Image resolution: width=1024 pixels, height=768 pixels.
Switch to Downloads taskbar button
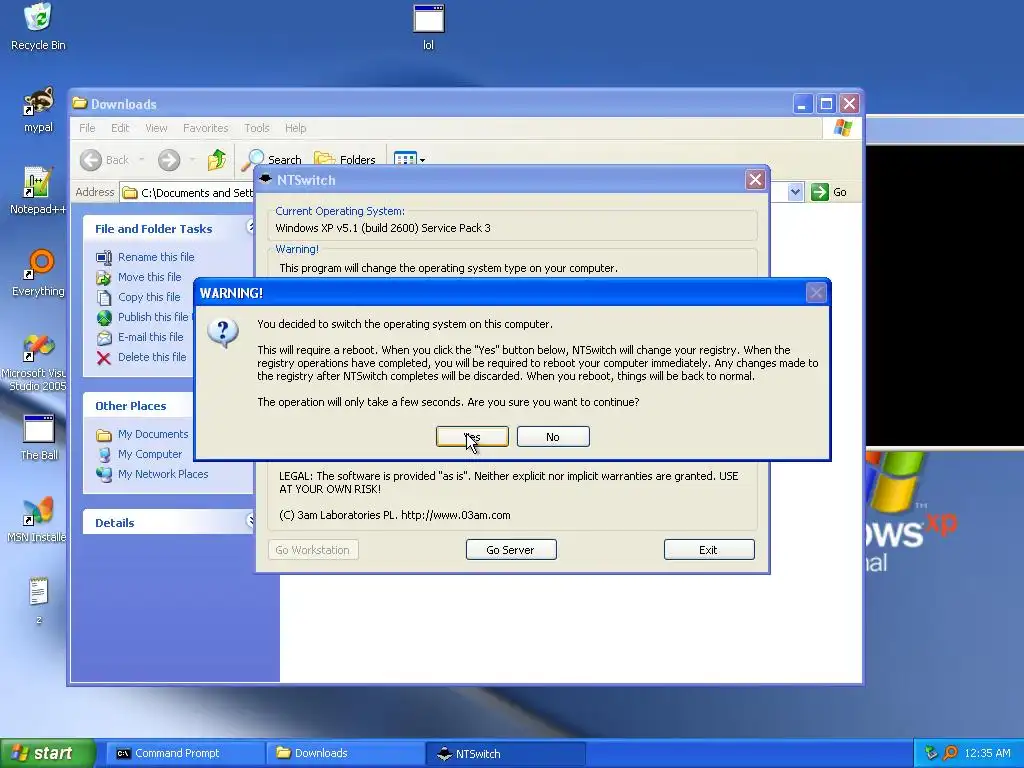coord(345,754)
